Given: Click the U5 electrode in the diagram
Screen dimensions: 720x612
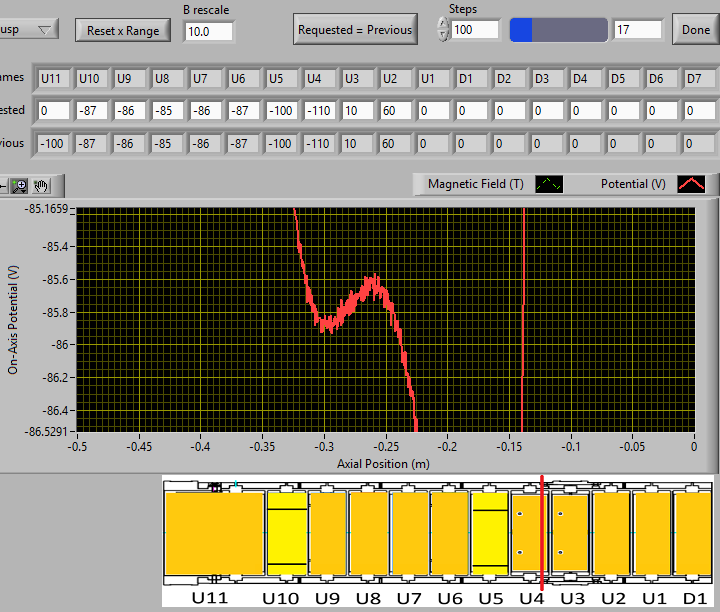Looking at the screenshot, I should coord(490,533).
